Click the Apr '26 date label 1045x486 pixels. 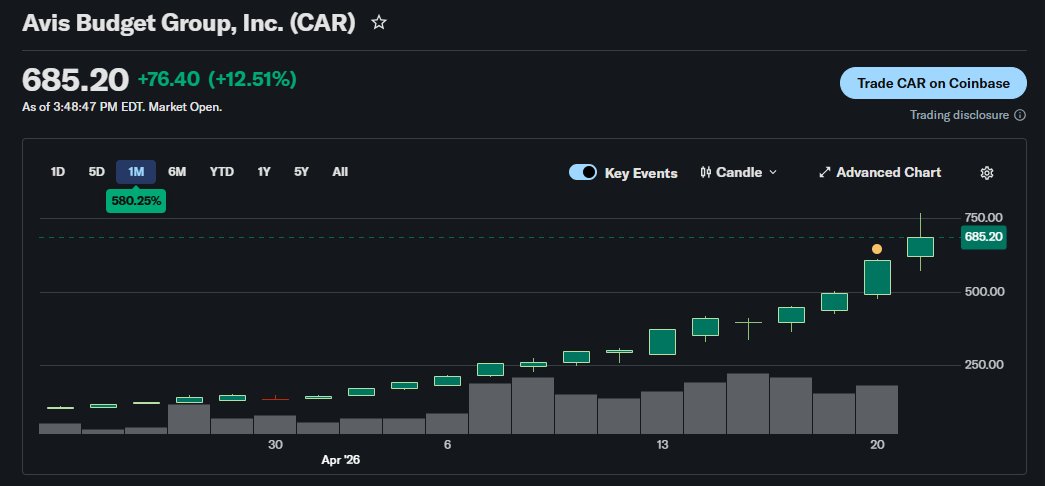point(341,459)
